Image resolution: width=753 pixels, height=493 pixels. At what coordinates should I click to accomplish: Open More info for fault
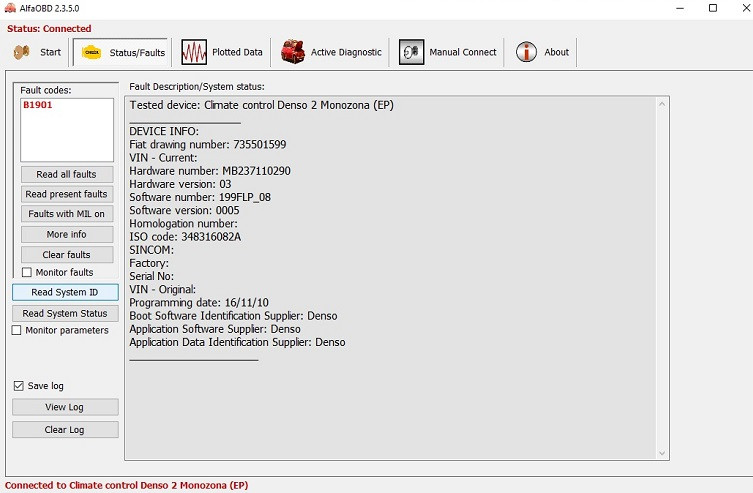click(x=66, y=234)
